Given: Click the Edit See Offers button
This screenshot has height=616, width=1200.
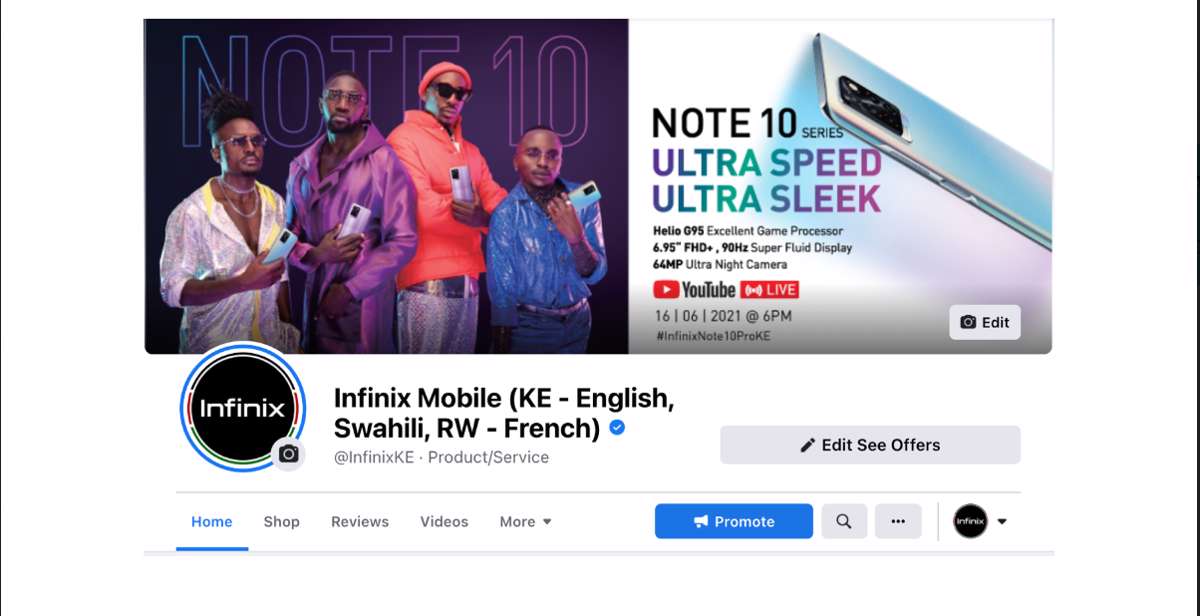Looking at the screenshot, I should pos(870,445).
